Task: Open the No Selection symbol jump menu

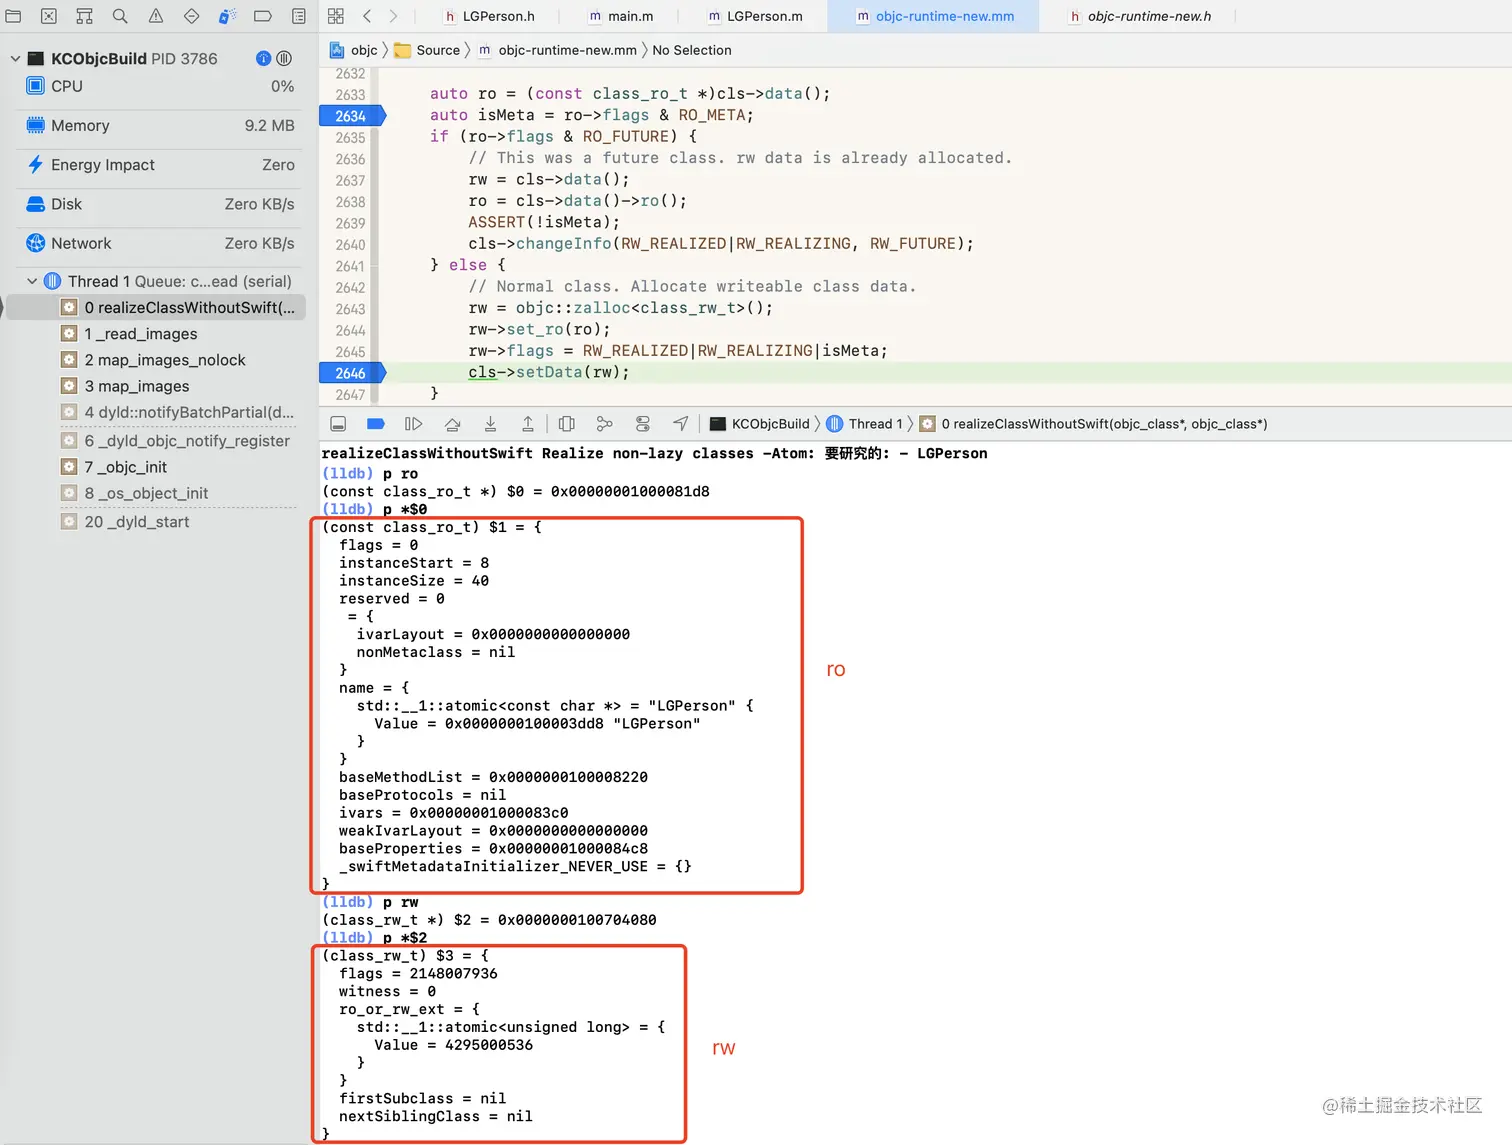Action: tap(692, 50)
